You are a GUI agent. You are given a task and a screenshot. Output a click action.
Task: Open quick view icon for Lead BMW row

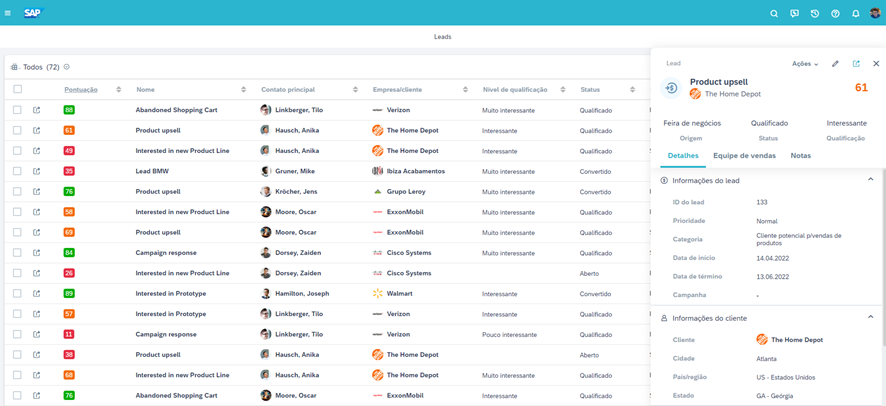(37, 171)
